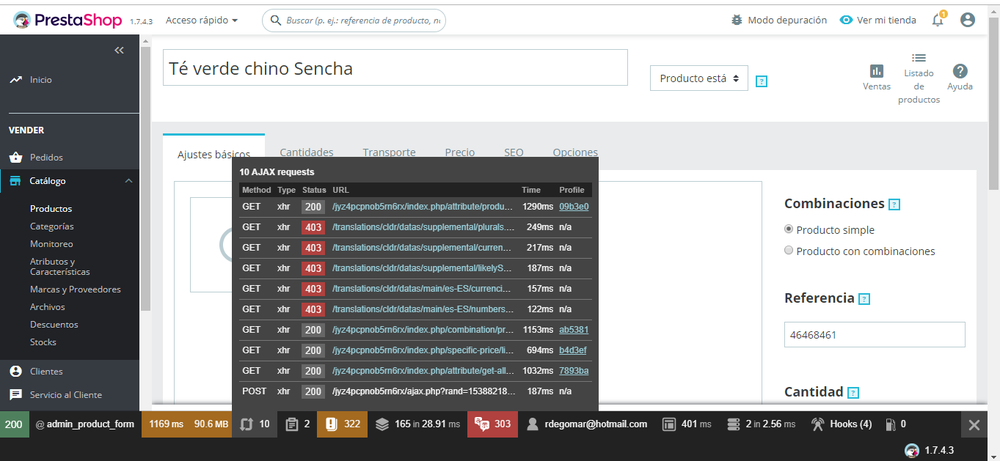The width and height of the screenshot is (1000, 461).
Task: Open the database queries icon showing 2 in 2.56 ms
Action: pos(761,424)
